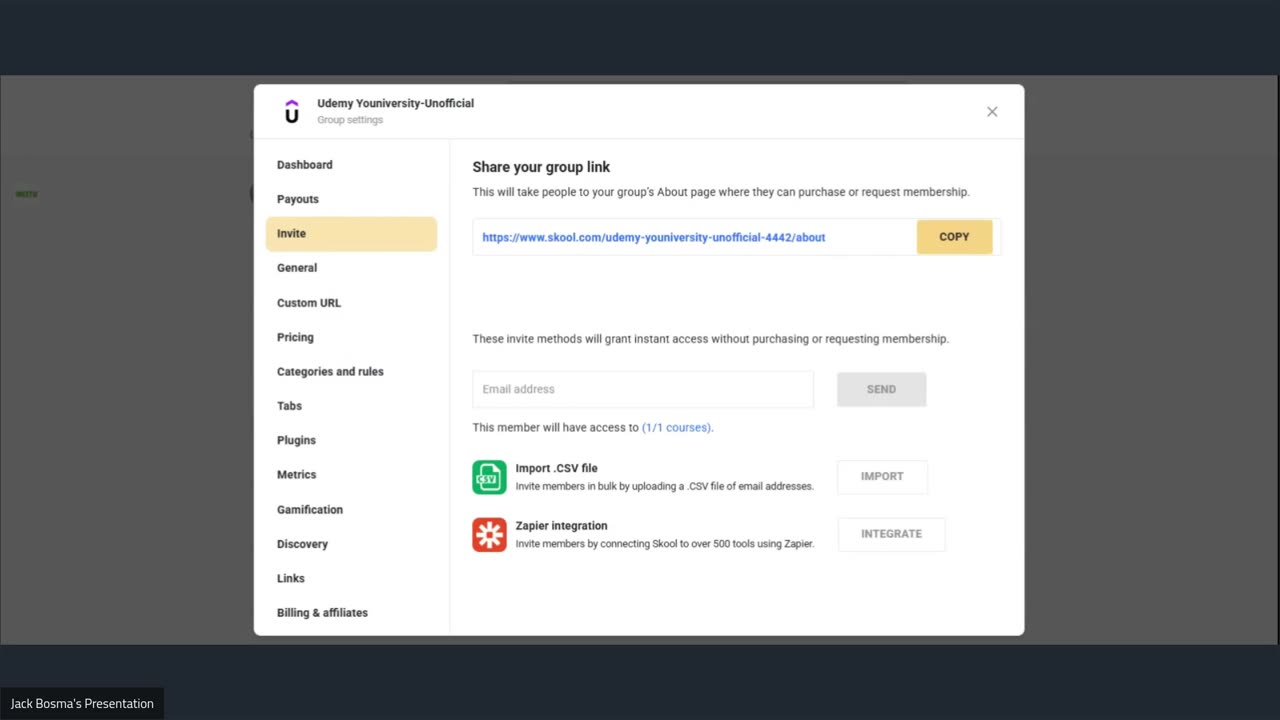Click the 'Udemy Youniversity-Unofficial' group name
This screenshot has width=1280, height=720.
click(x=395, y=103)
